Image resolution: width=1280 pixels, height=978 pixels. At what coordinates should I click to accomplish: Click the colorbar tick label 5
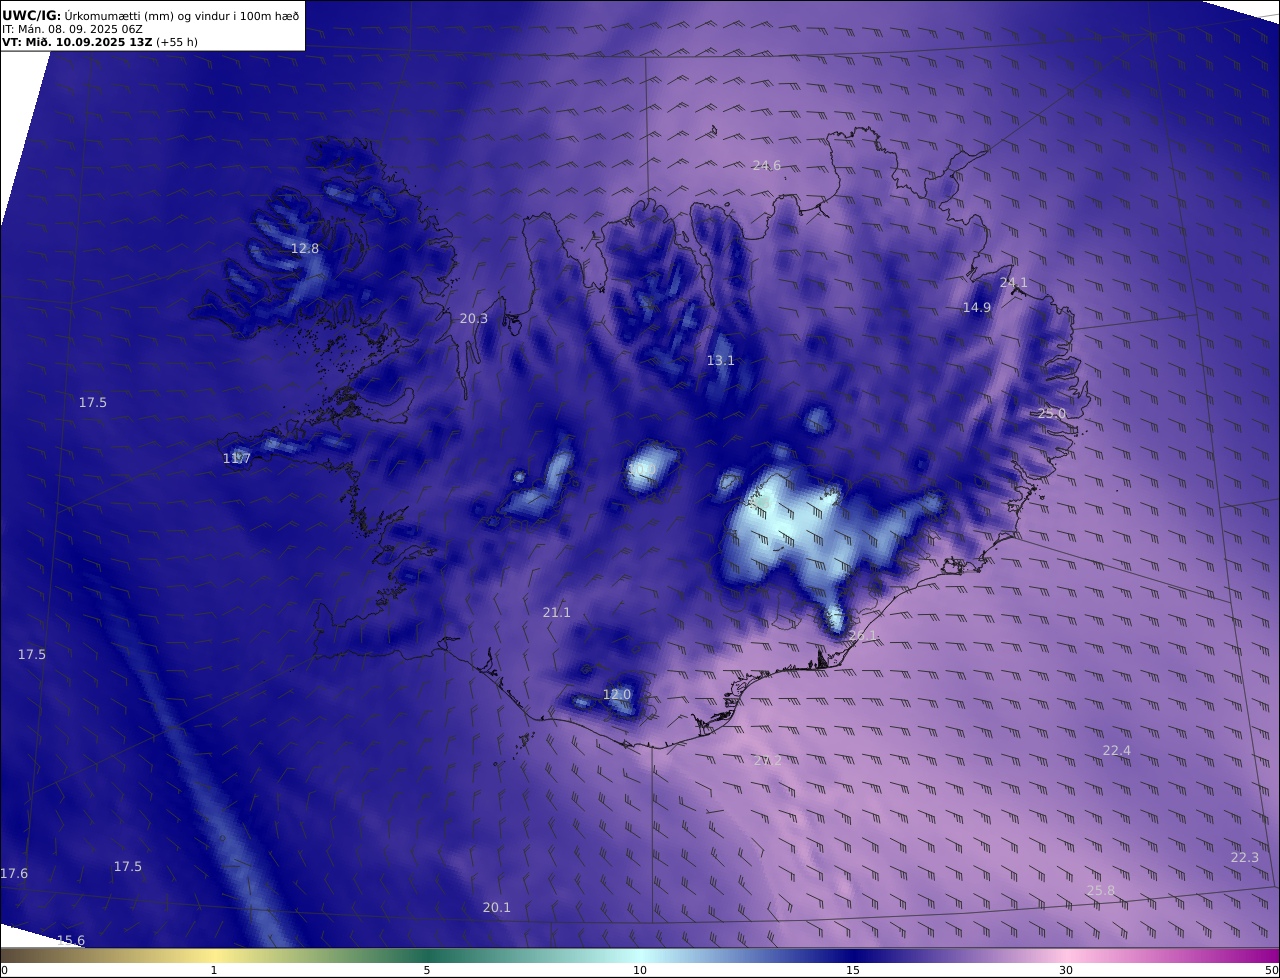[427, 970]
